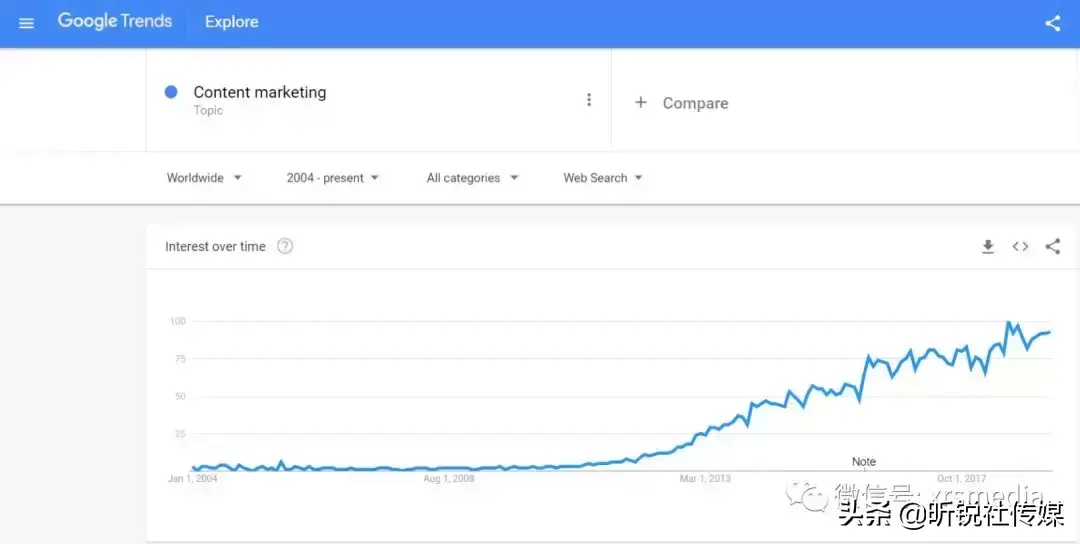Click the Google Trends logo
This screenshot has width=1080, height=544.
pyautogui.click(x=114, y=21)
